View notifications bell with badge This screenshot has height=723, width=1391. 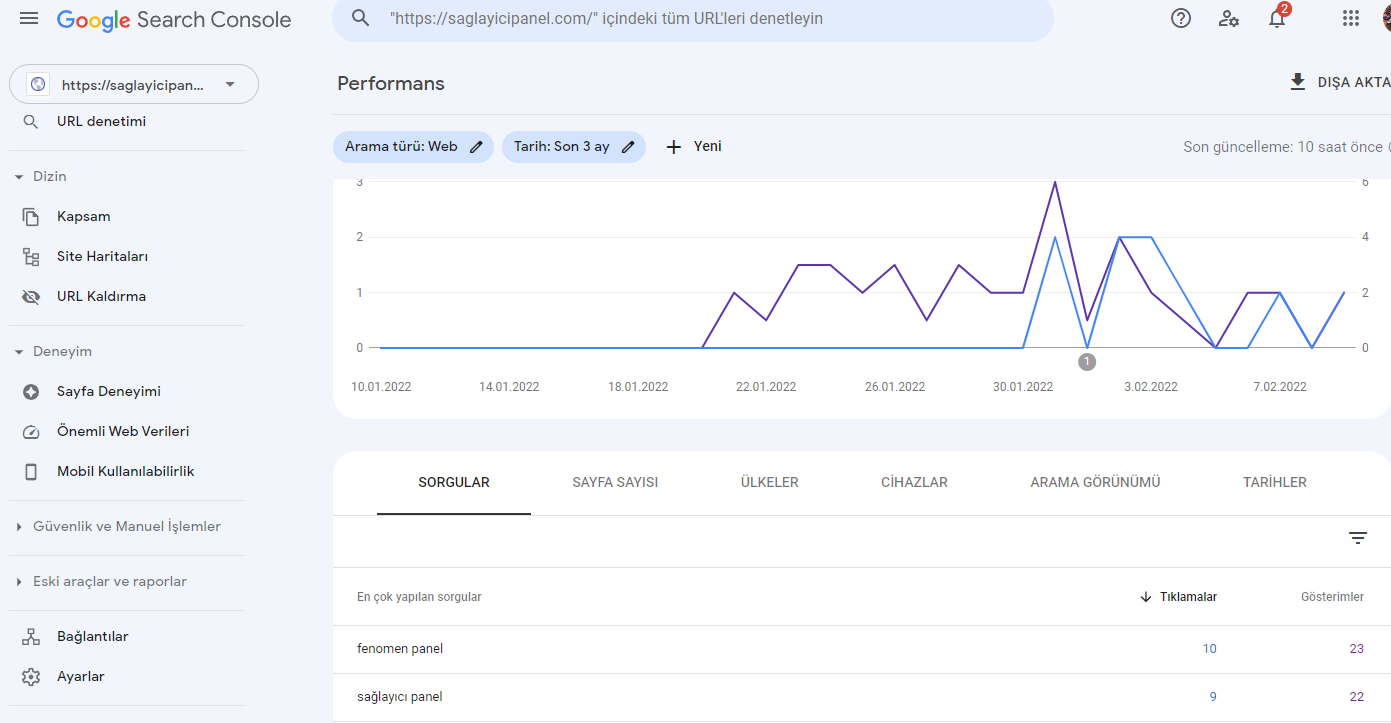1278,17
